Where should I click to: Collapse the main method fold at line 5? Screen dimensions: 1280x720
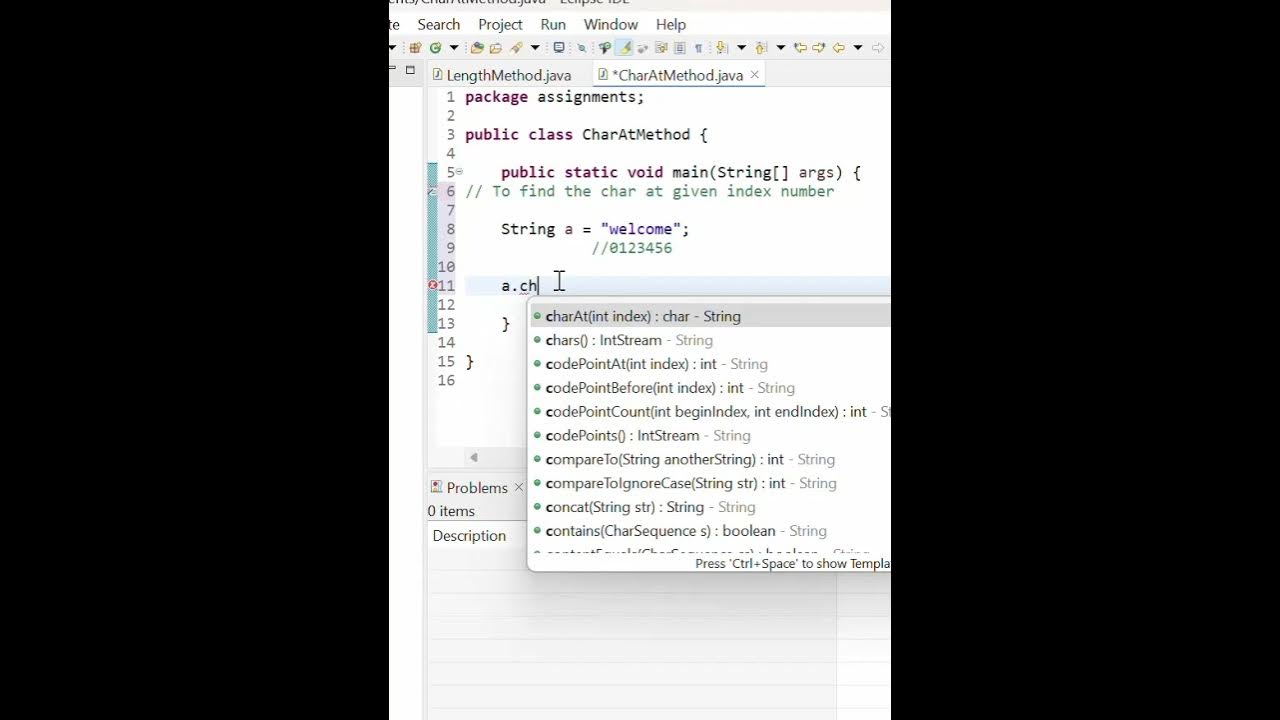[459, 172]
